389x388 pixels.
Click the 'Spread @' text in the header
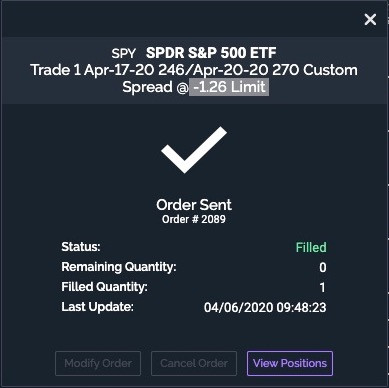pos(155,87)
